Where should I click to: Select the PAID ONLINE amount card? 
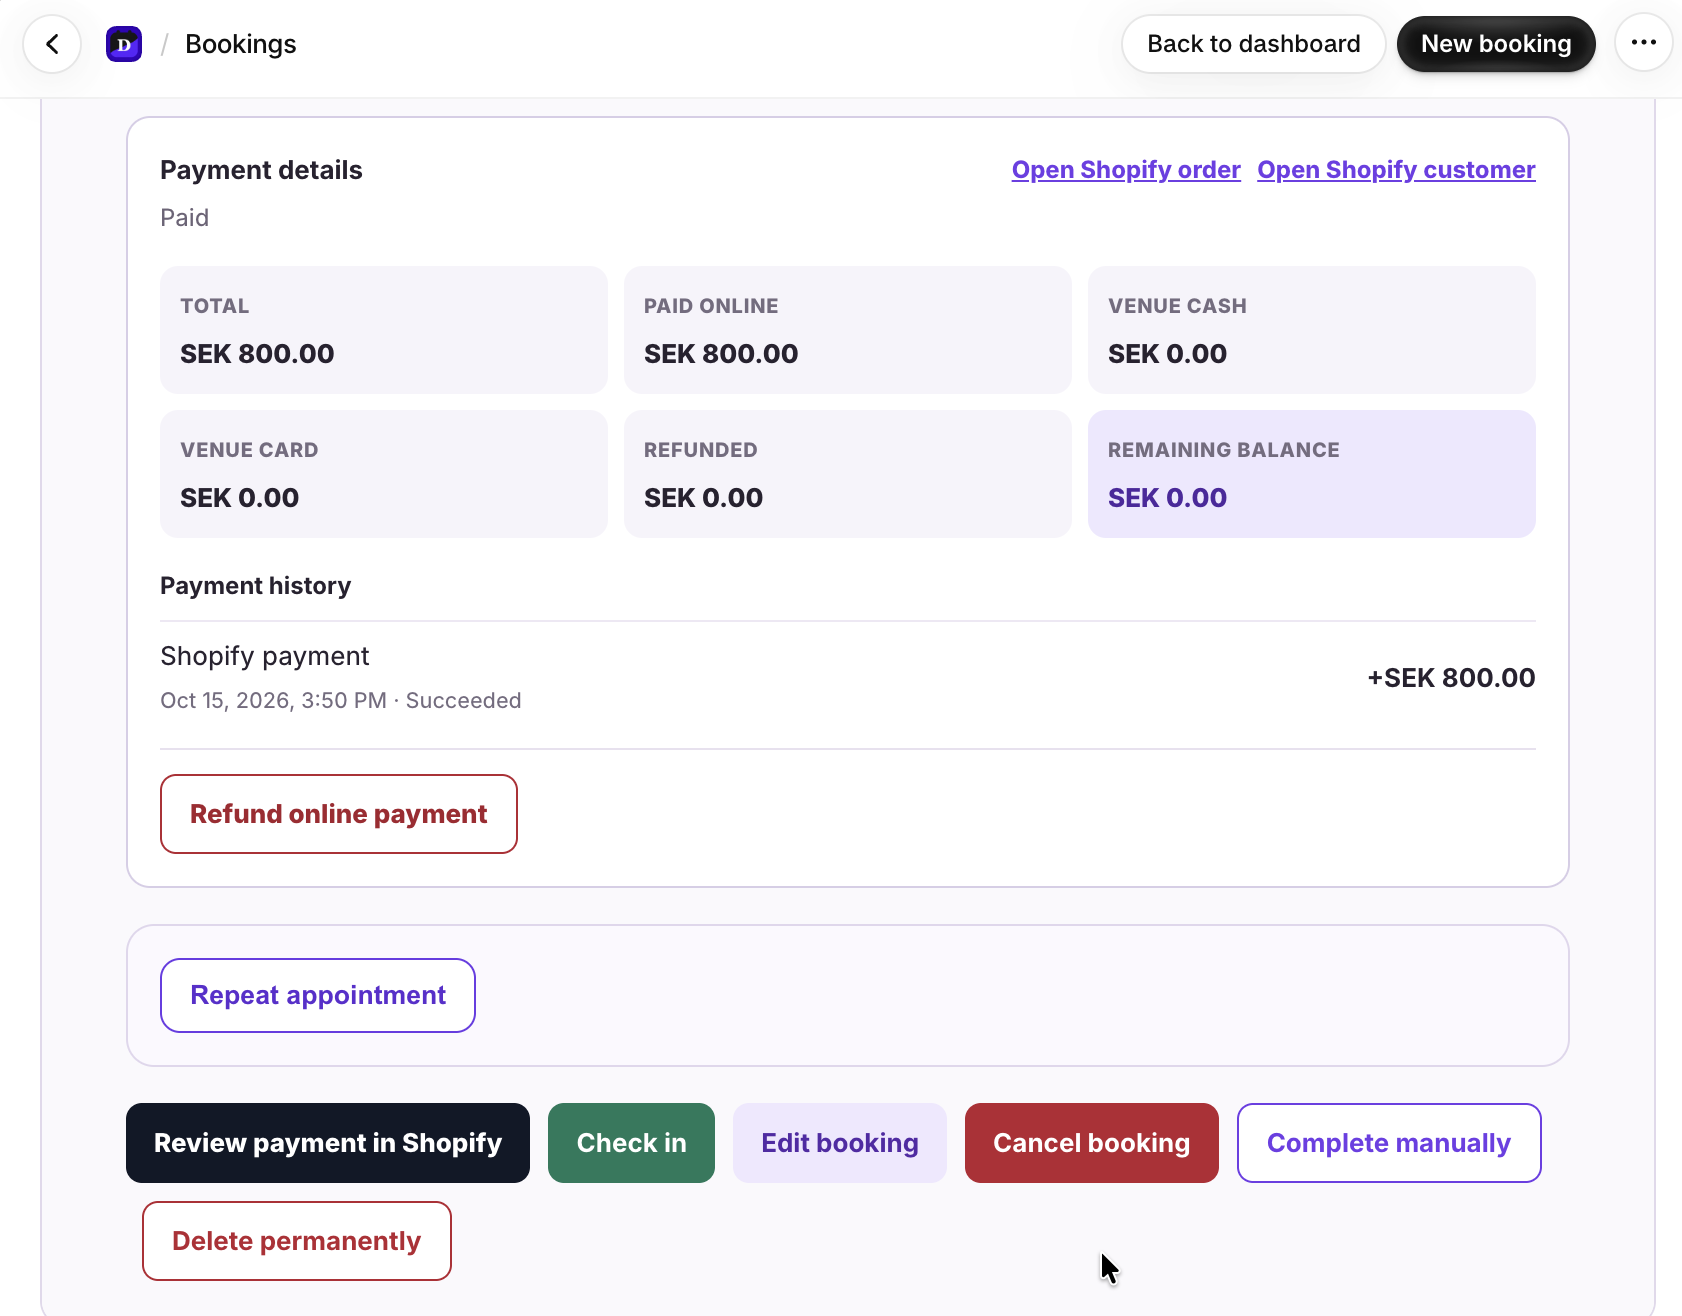pos(848,330)
